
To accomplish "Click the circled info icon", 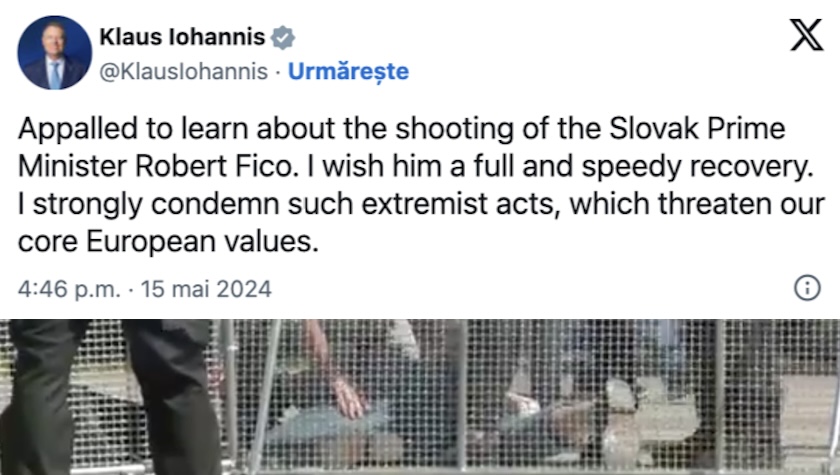I will (x=807, y=288).
